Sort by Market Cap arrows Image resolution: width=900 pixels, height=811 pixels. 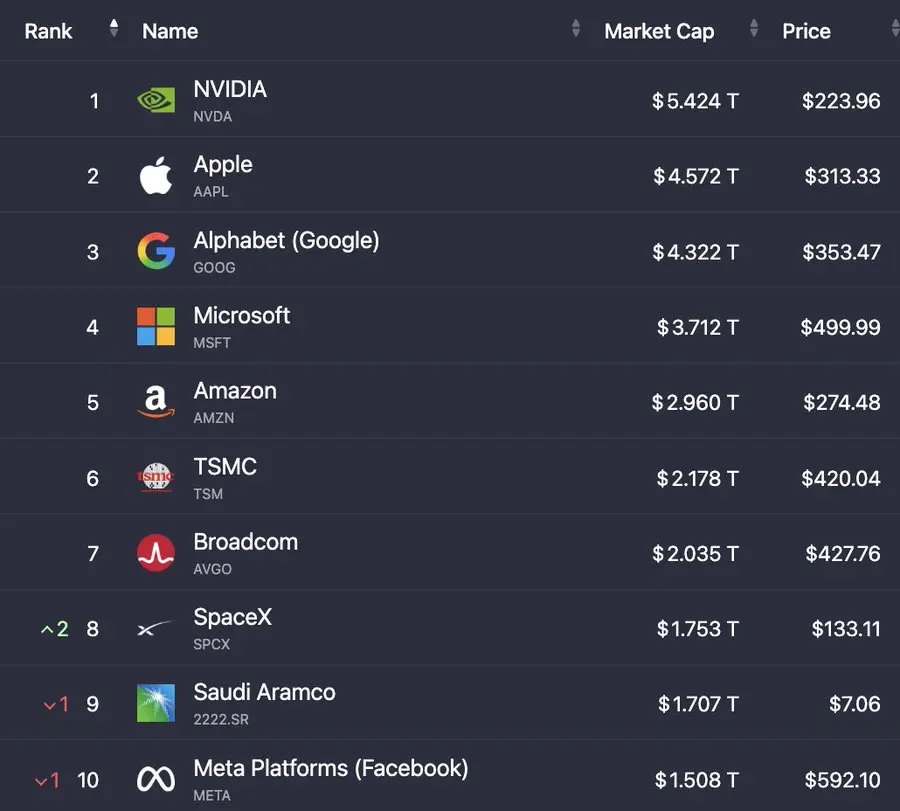click(x=754, y=28)
